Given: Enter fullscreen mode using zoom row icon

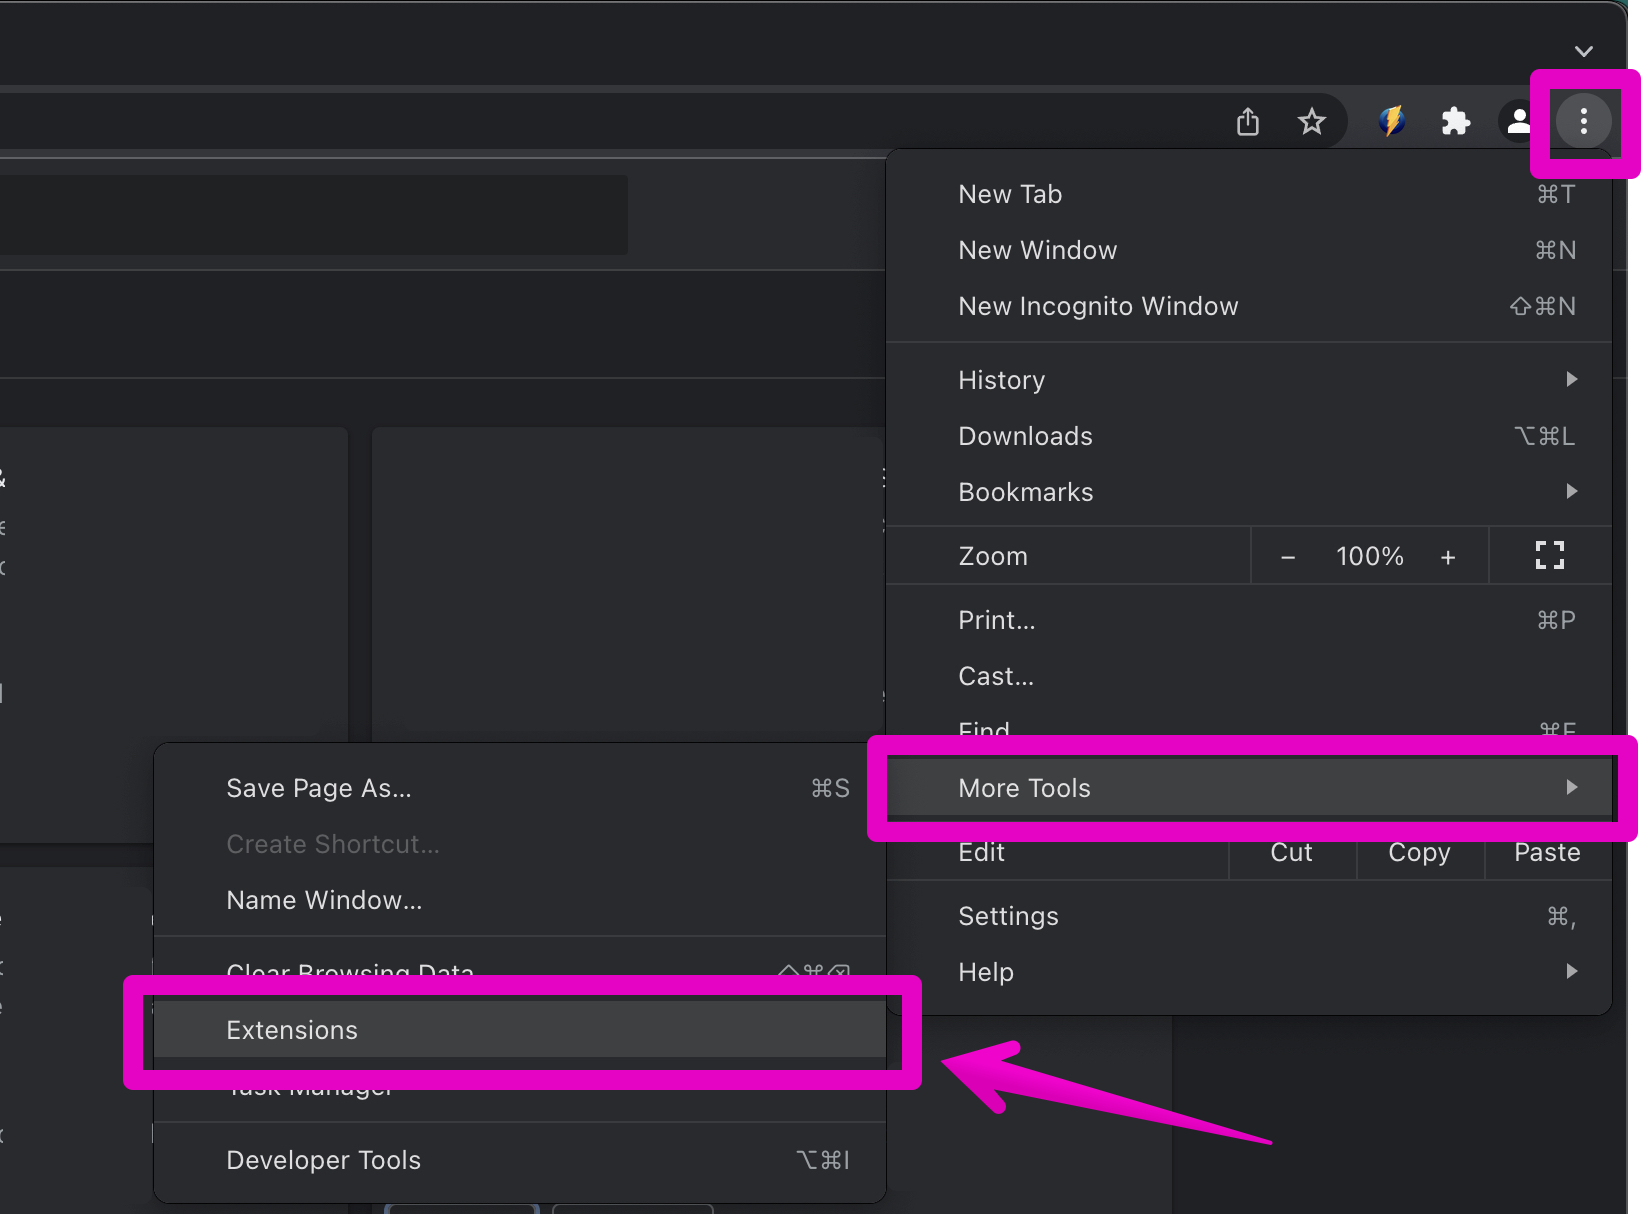Looking at the screenshot, I should point(1549,555).
